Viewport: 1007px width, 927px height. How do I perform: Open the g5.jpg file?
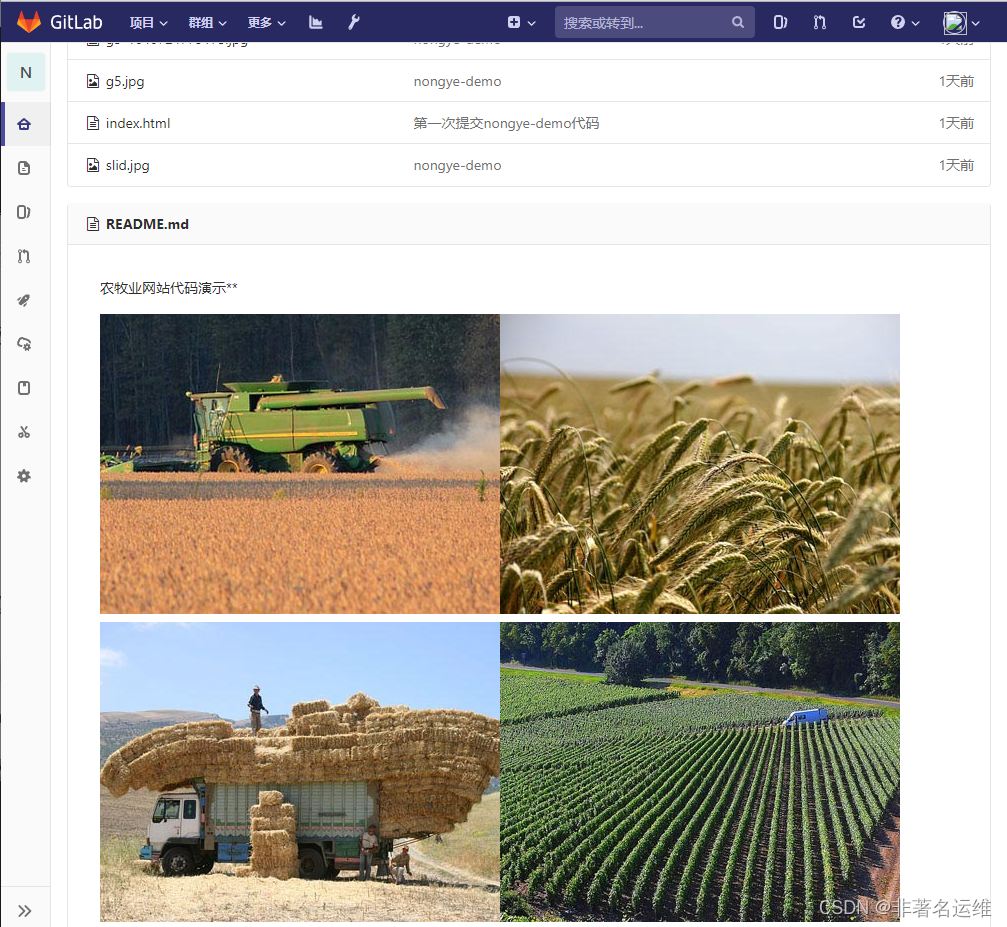click(x=125, y=82)
